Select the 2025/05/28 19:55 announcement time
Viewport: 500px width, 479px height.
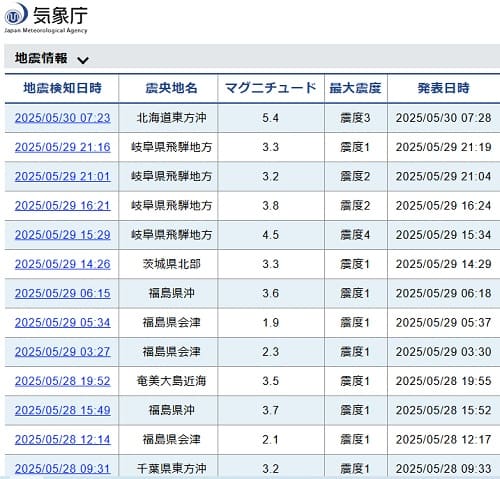[x=443, y=381]
